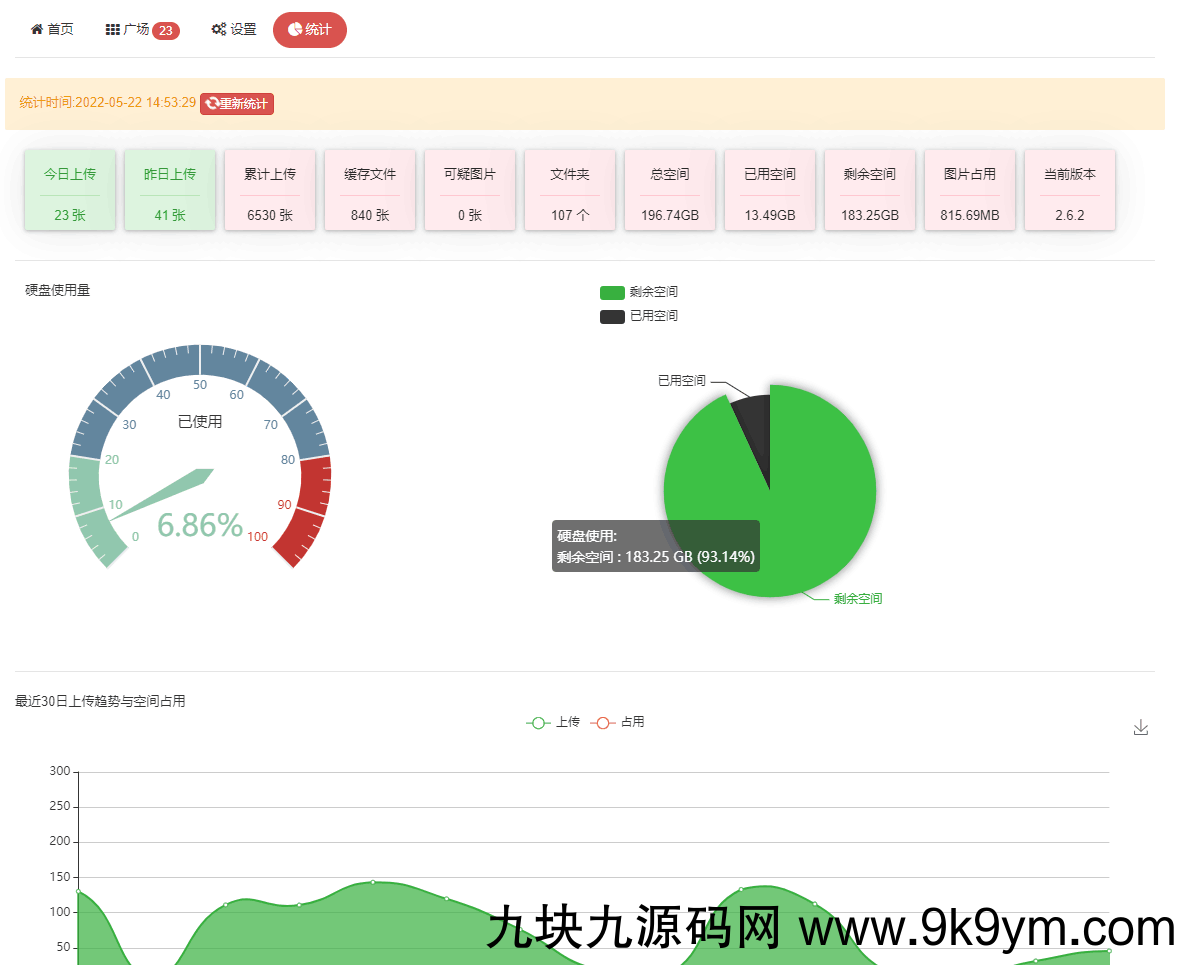Viewport: 1188px width, 965px height.
Task: Click the red circle marker of the 占用 legend
Action: pyautogui.click(x=601, y=722)
